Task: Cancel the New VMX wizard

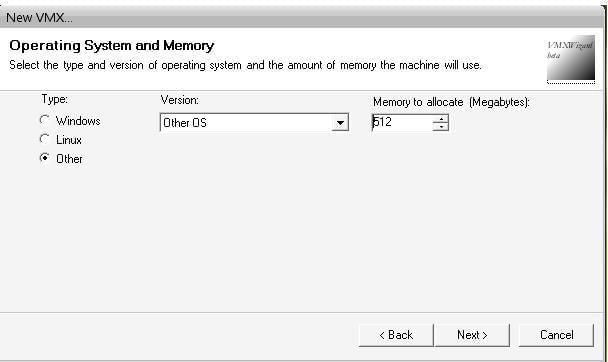Action: click(556, 335)
